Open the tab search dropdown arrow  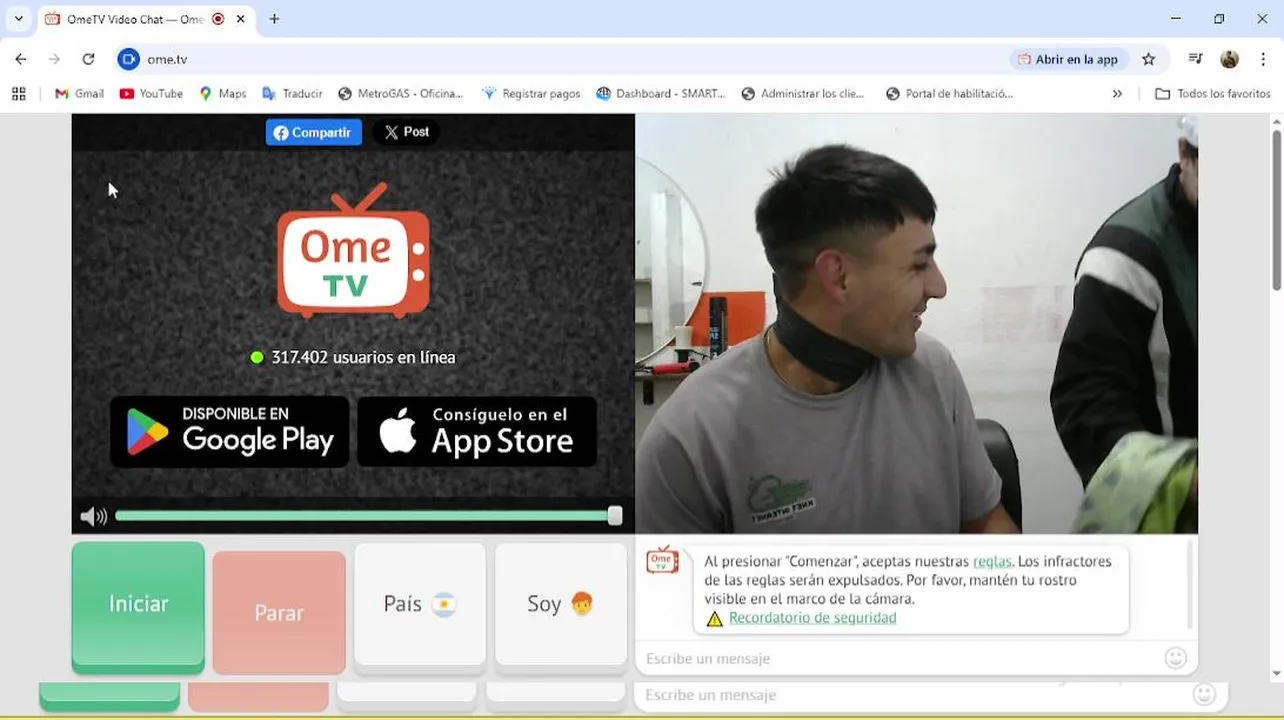pos(18,19)
